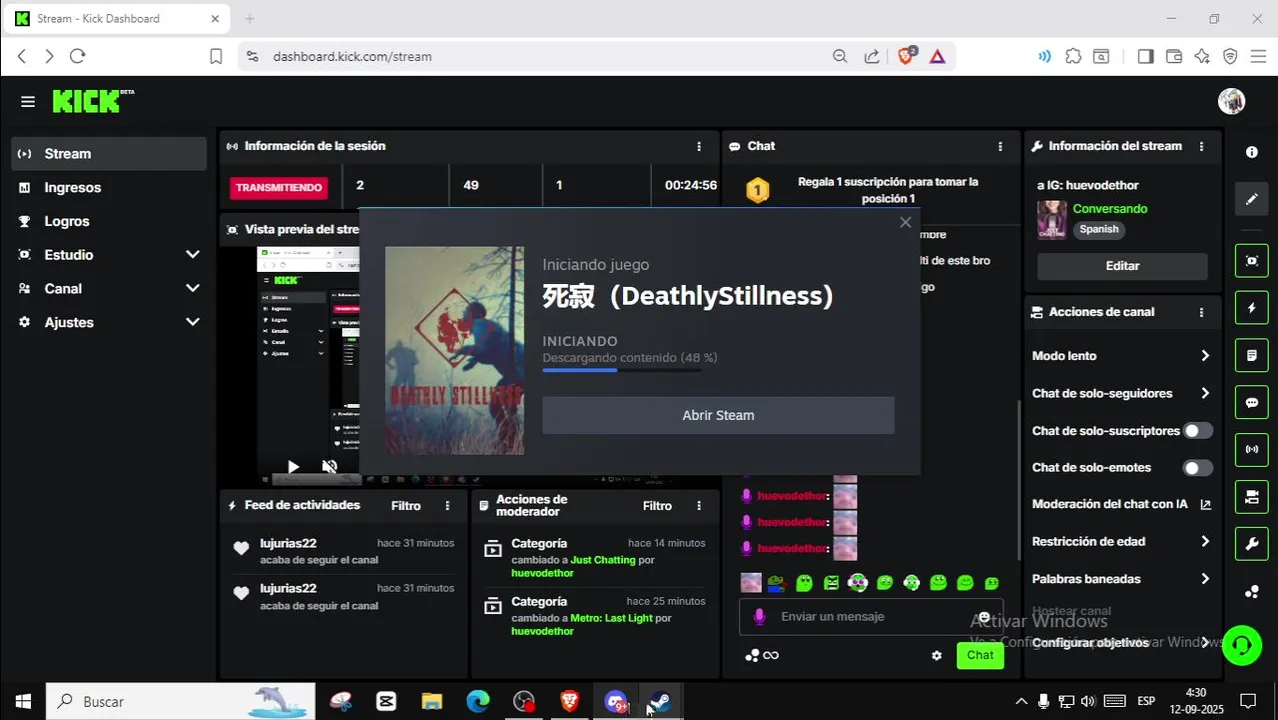Open Palabras baneadas options chevron
The height and width of the screenshot is (720, 1278).
pos(1205,579)
